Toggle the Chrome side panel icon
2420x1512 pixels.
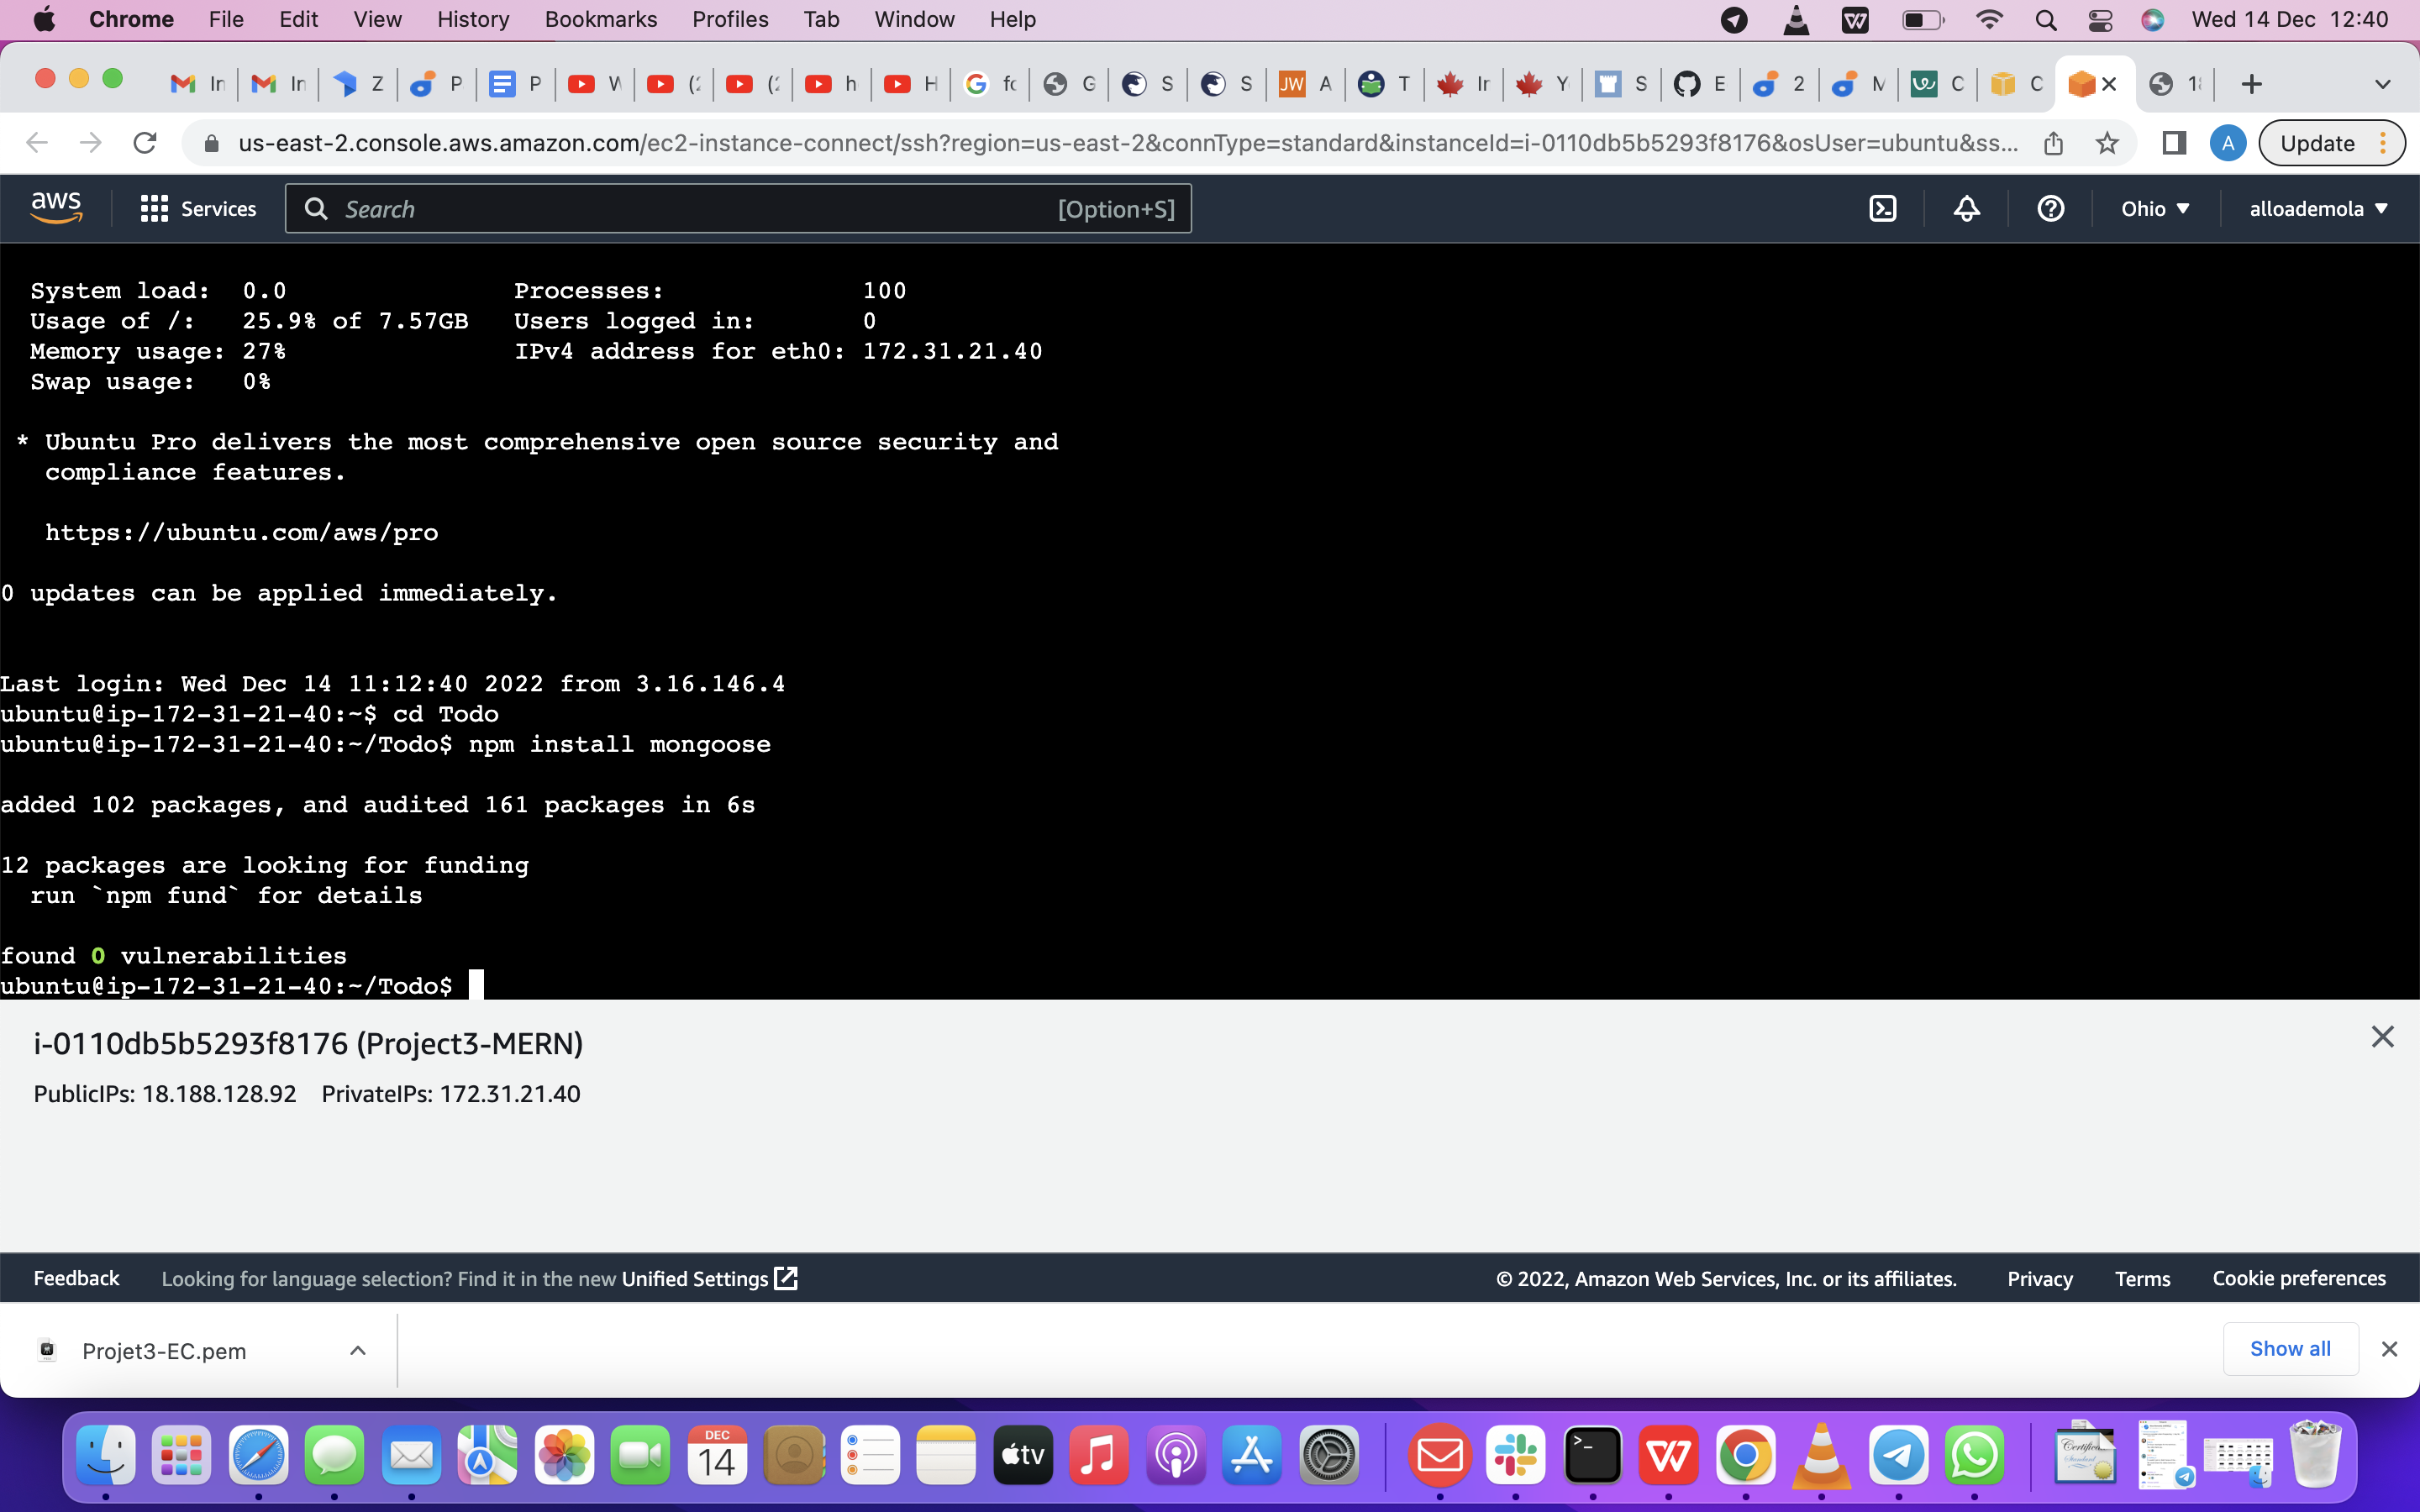[2174, 143]
